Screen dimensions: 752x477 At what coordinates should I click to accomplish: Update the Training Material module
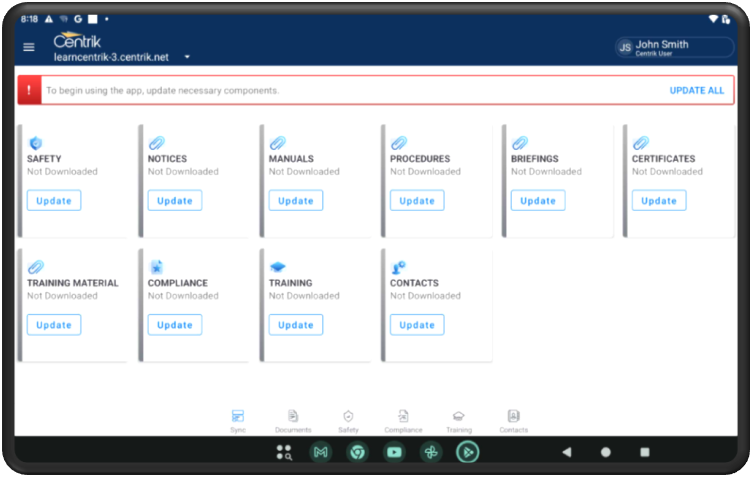click(54, 325)
